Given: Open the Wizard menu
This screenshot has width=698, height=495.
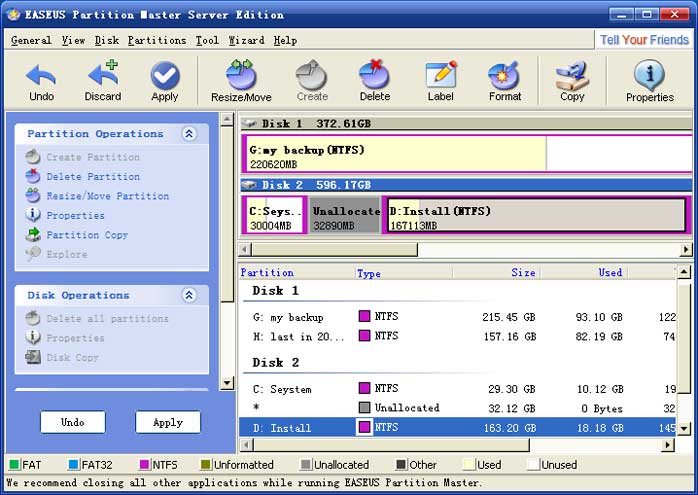Looking at the screenshot, I should point(246,41).
